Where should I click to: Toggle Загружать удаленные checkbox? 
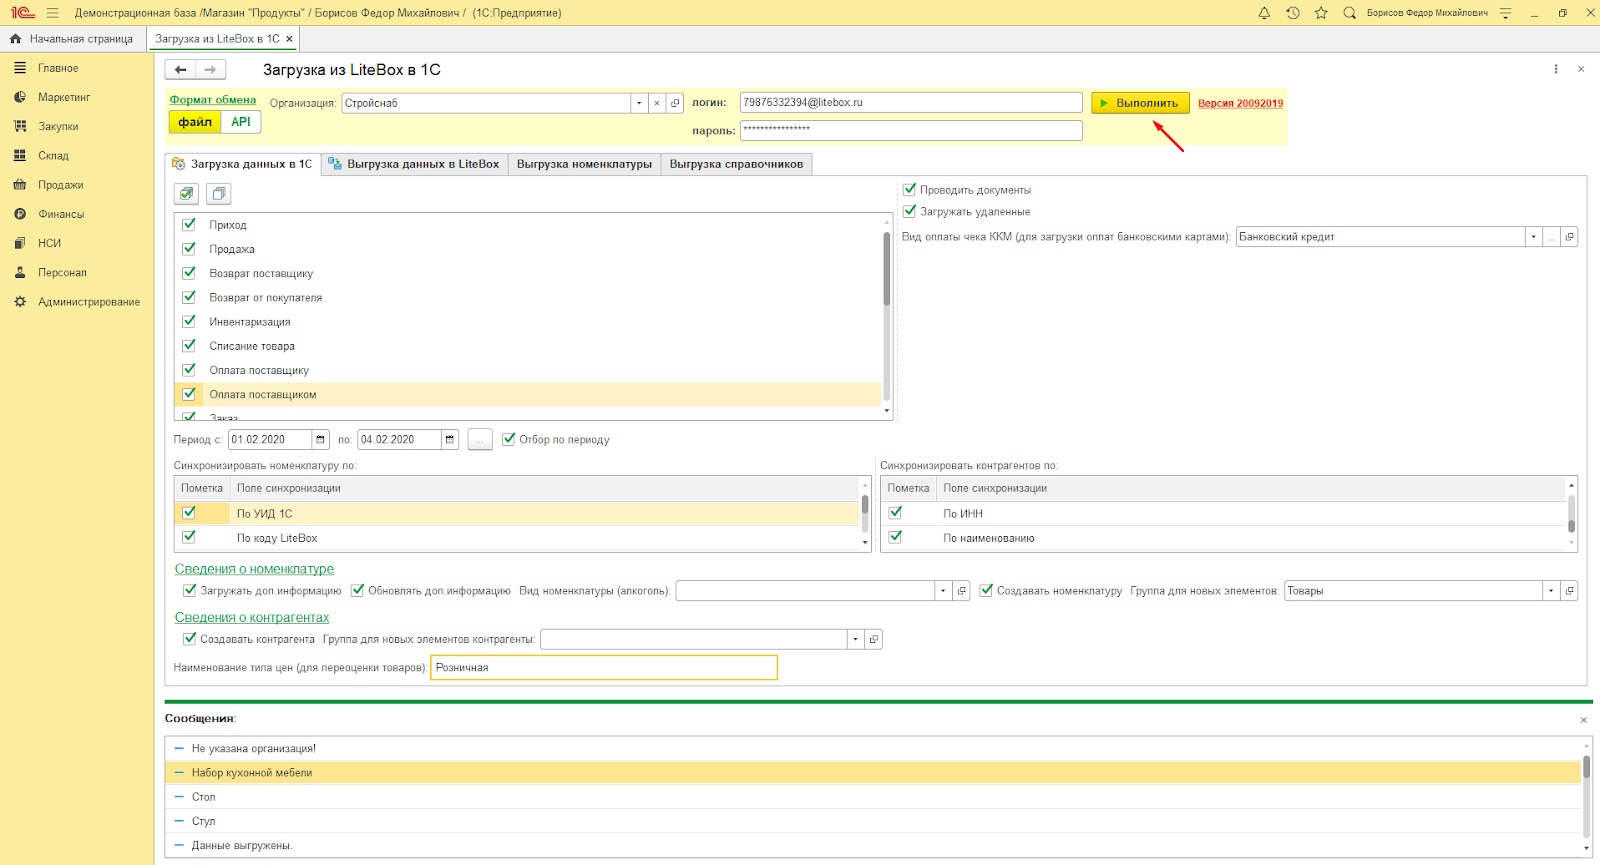[909, 211]
